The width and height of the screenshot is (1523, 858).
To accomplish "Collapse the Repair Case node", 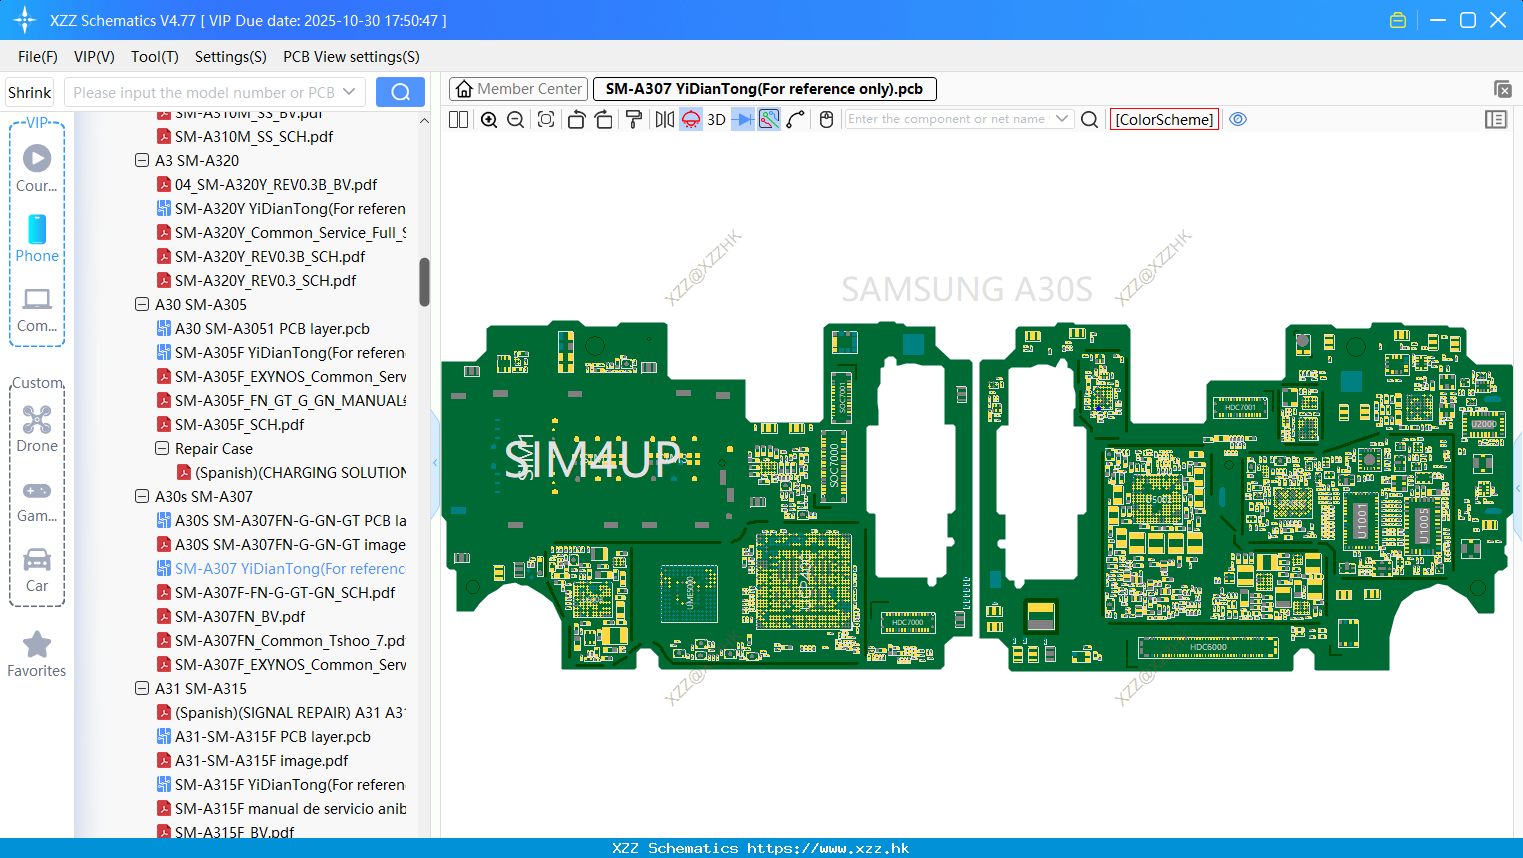I will click(162, 448).
